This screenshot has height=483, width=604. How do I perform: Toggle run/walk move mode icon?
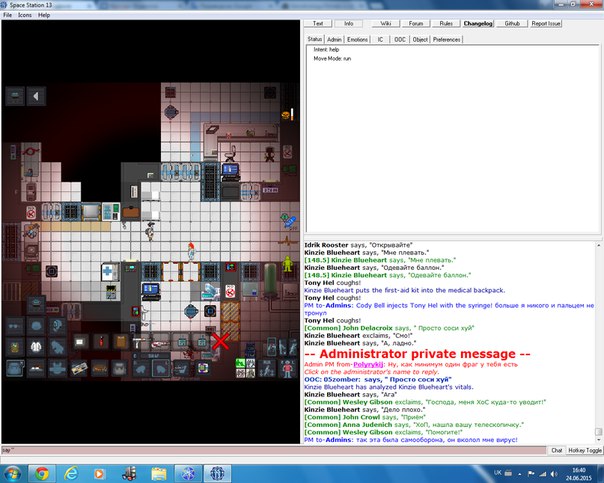click(x=266, y=368)
